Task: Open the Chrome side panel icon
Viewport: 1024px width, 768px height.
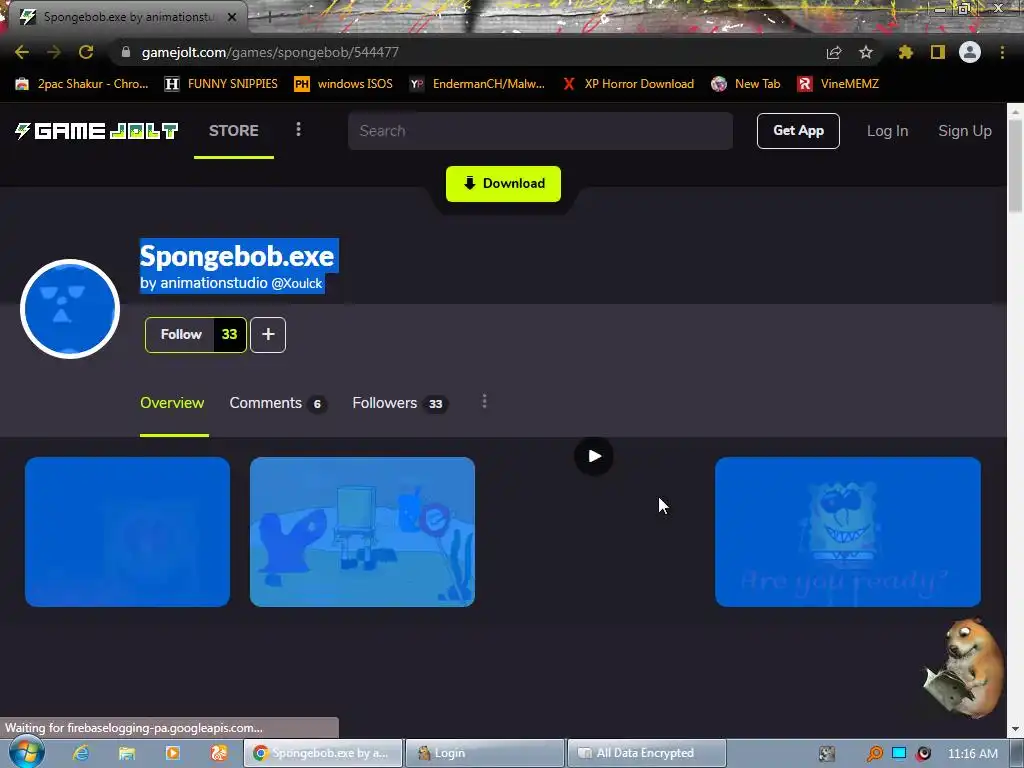Action: (x=938, y=52)
